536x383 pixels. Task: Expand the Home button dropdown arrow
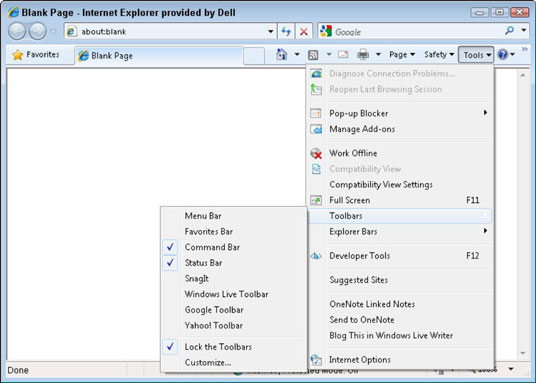297,54
